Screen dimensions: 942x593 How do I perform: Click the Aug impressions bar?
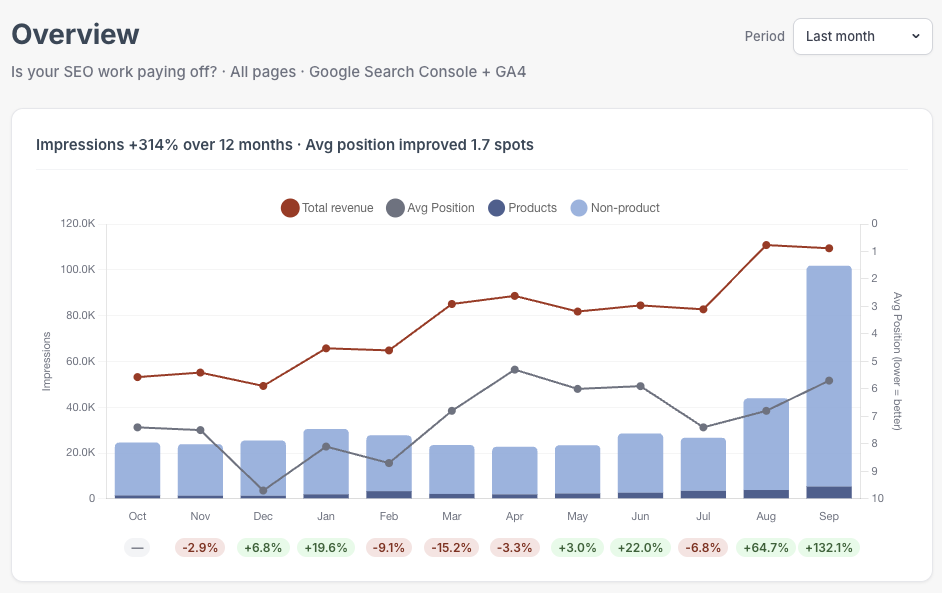766,448
